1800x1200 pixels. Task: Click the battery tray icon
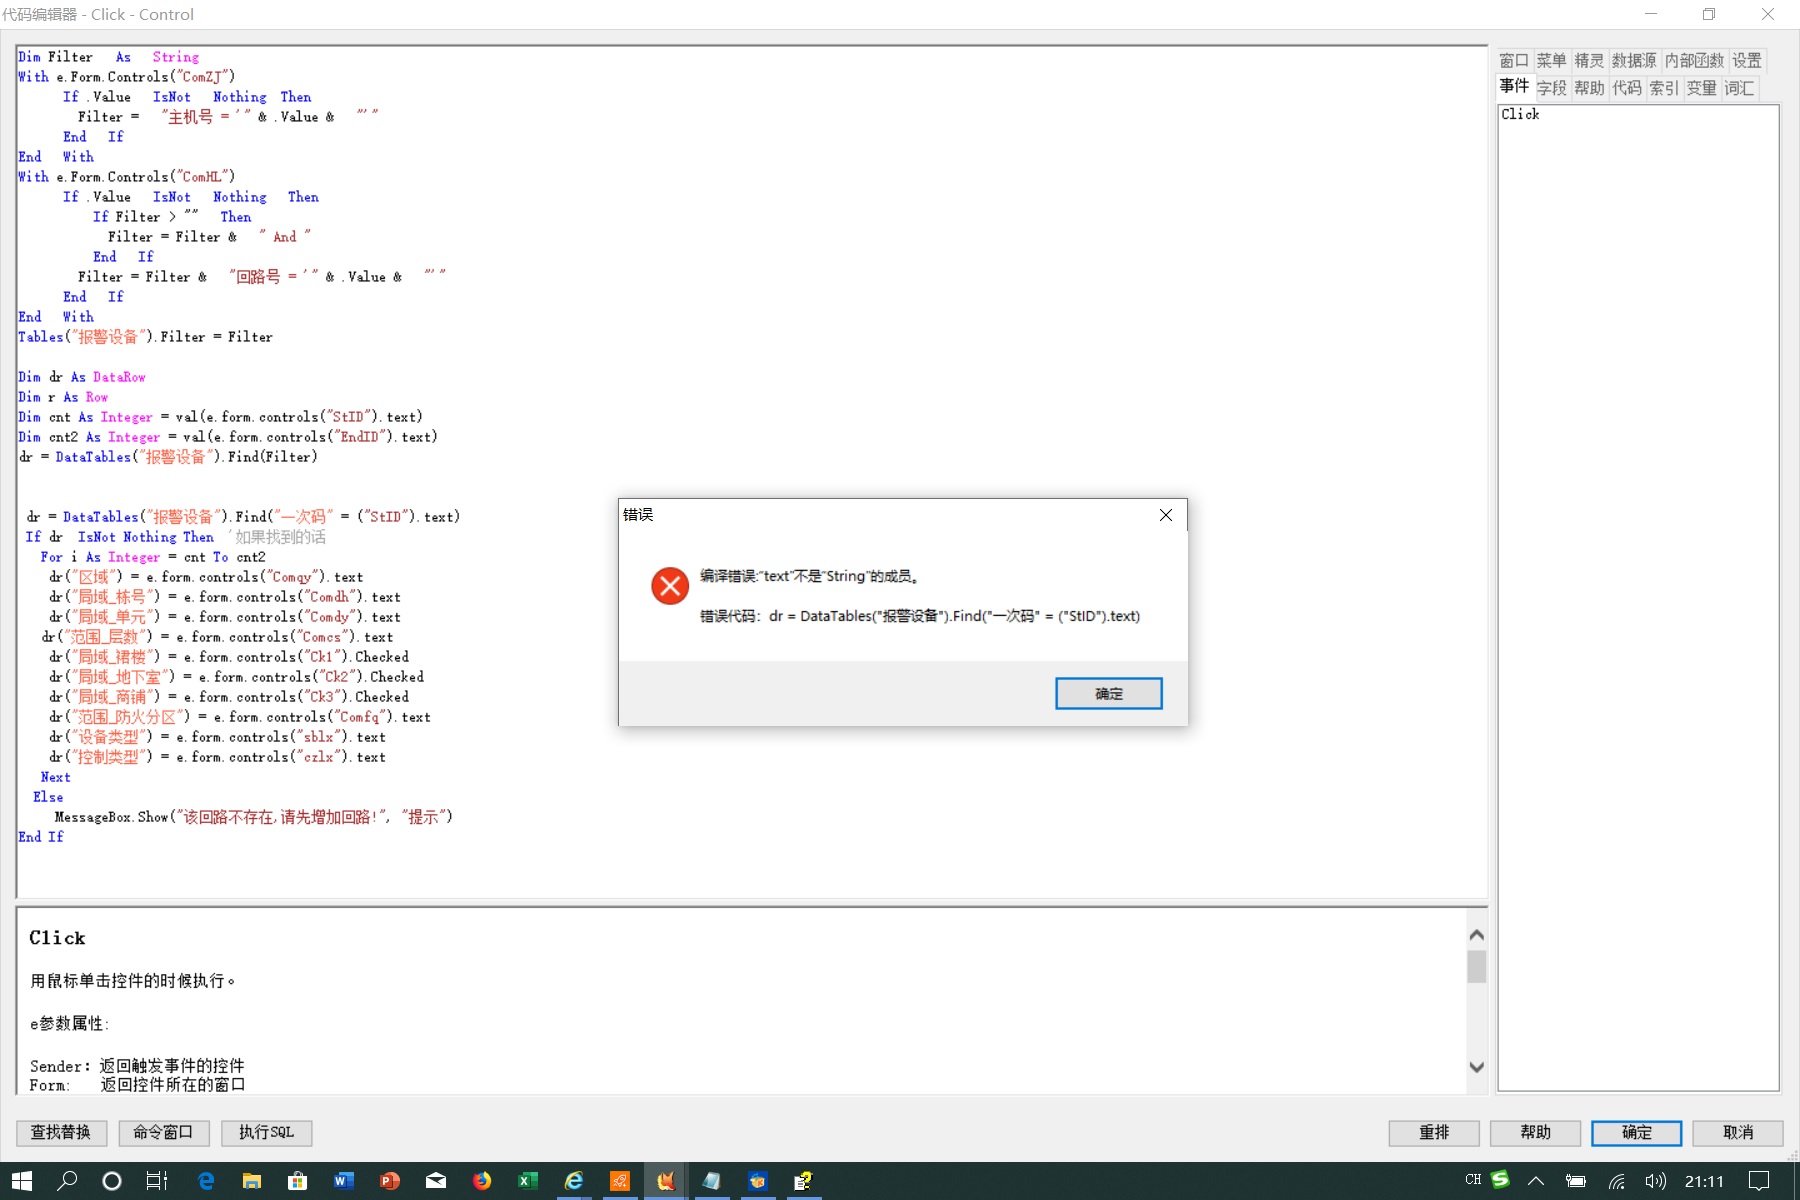pyautogui.click(x=1576, y=1181)
